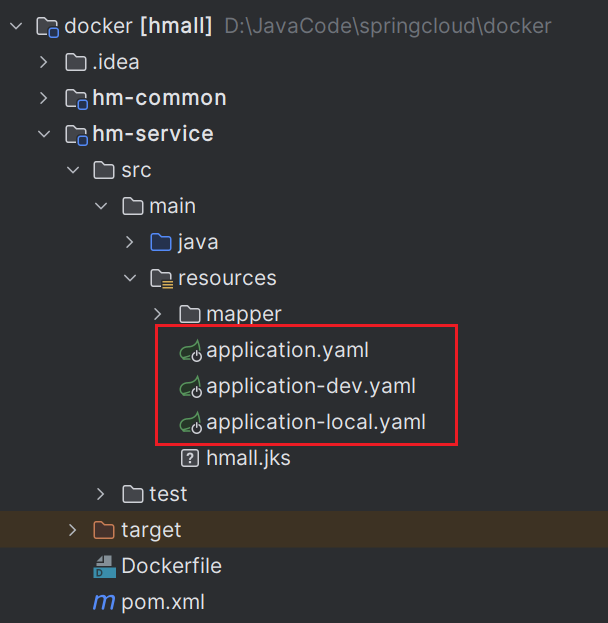Screen dimensions: 608x623
Task: Click the blue java source folder icon
Action: pyautogui.click(x=161, y=242)
